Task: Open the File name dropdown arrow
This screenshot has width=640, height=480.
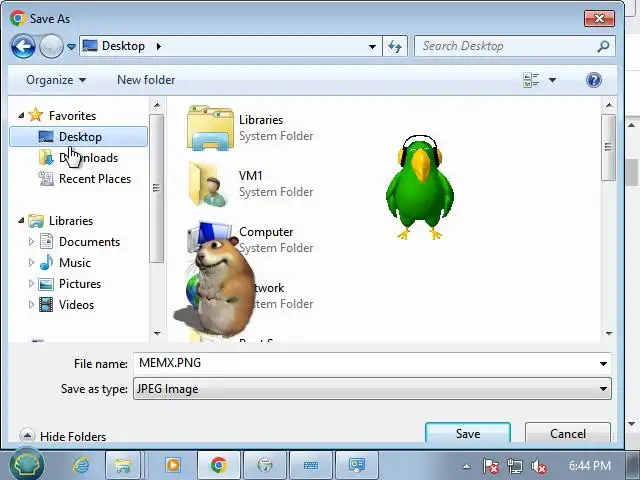Action: click(x=603, y=363)
